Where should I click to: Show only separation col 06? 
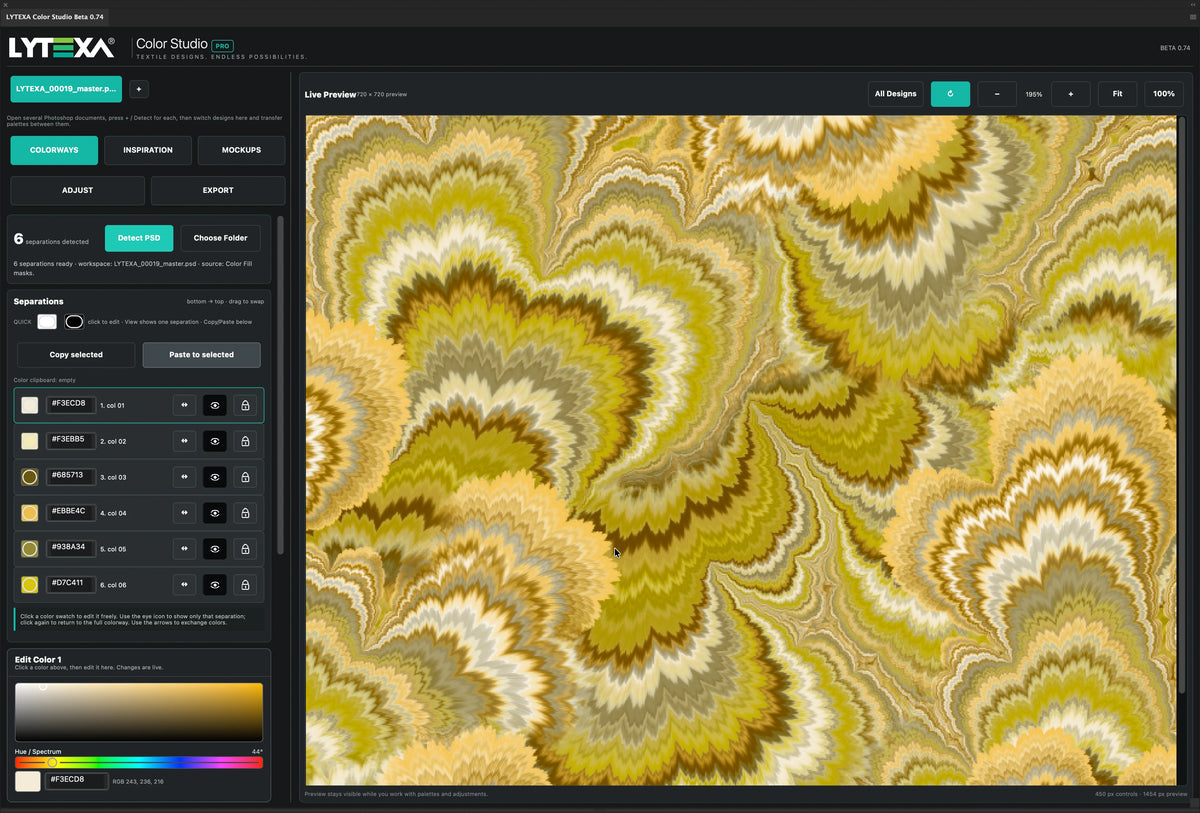(215, 585)
